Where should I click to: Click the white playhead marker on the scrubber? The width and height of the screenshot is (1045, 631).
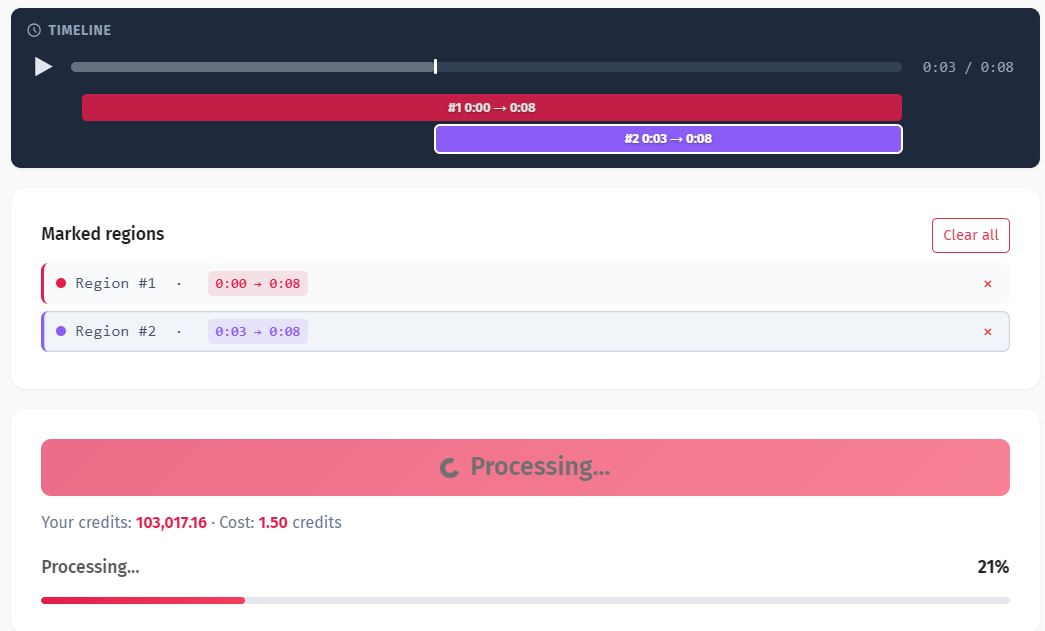coord(435,67)
